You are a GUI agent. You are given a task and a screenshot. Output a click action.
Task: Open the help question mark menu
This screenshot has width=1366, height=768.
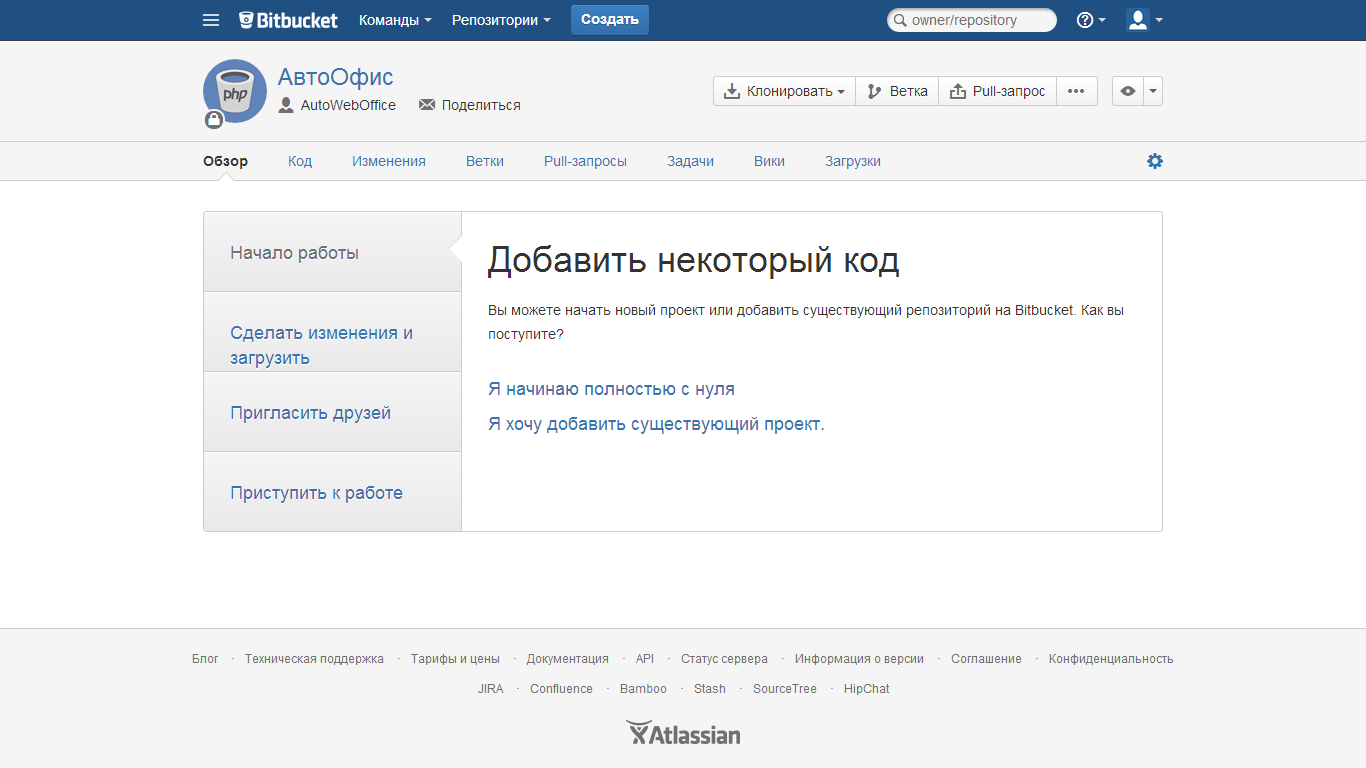[x=1091, y=20]
